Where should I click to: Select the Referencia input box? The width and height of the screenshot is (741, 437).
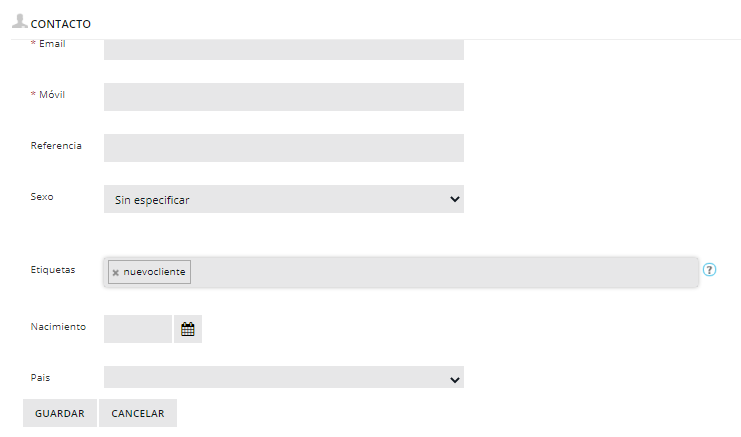pos(283,148)
